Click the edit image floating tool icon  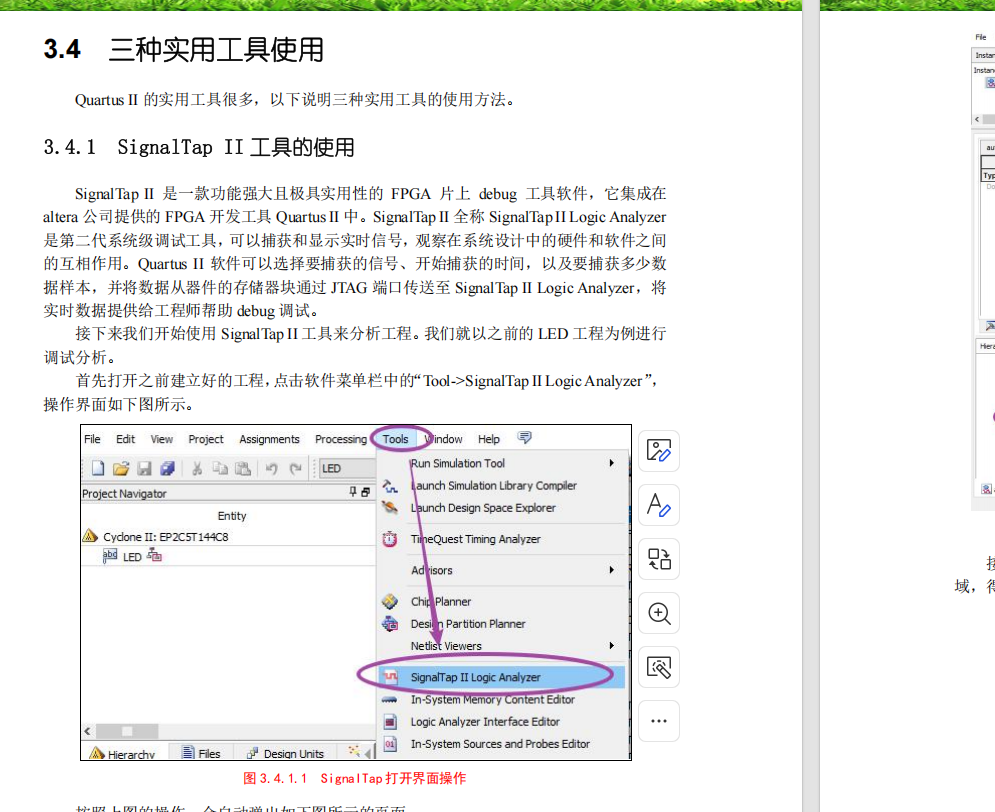(659, 451)
